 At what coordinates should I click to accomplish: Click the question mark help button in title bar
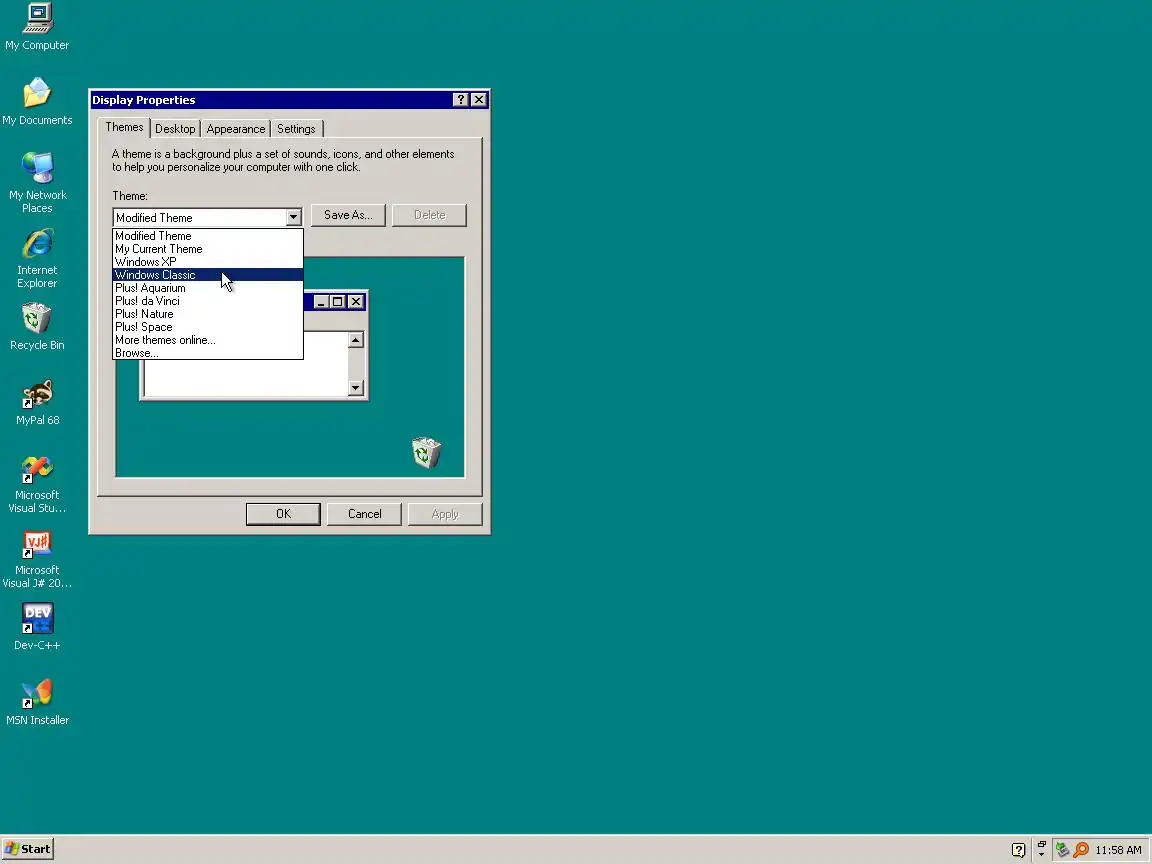click(x=461, y=100)
